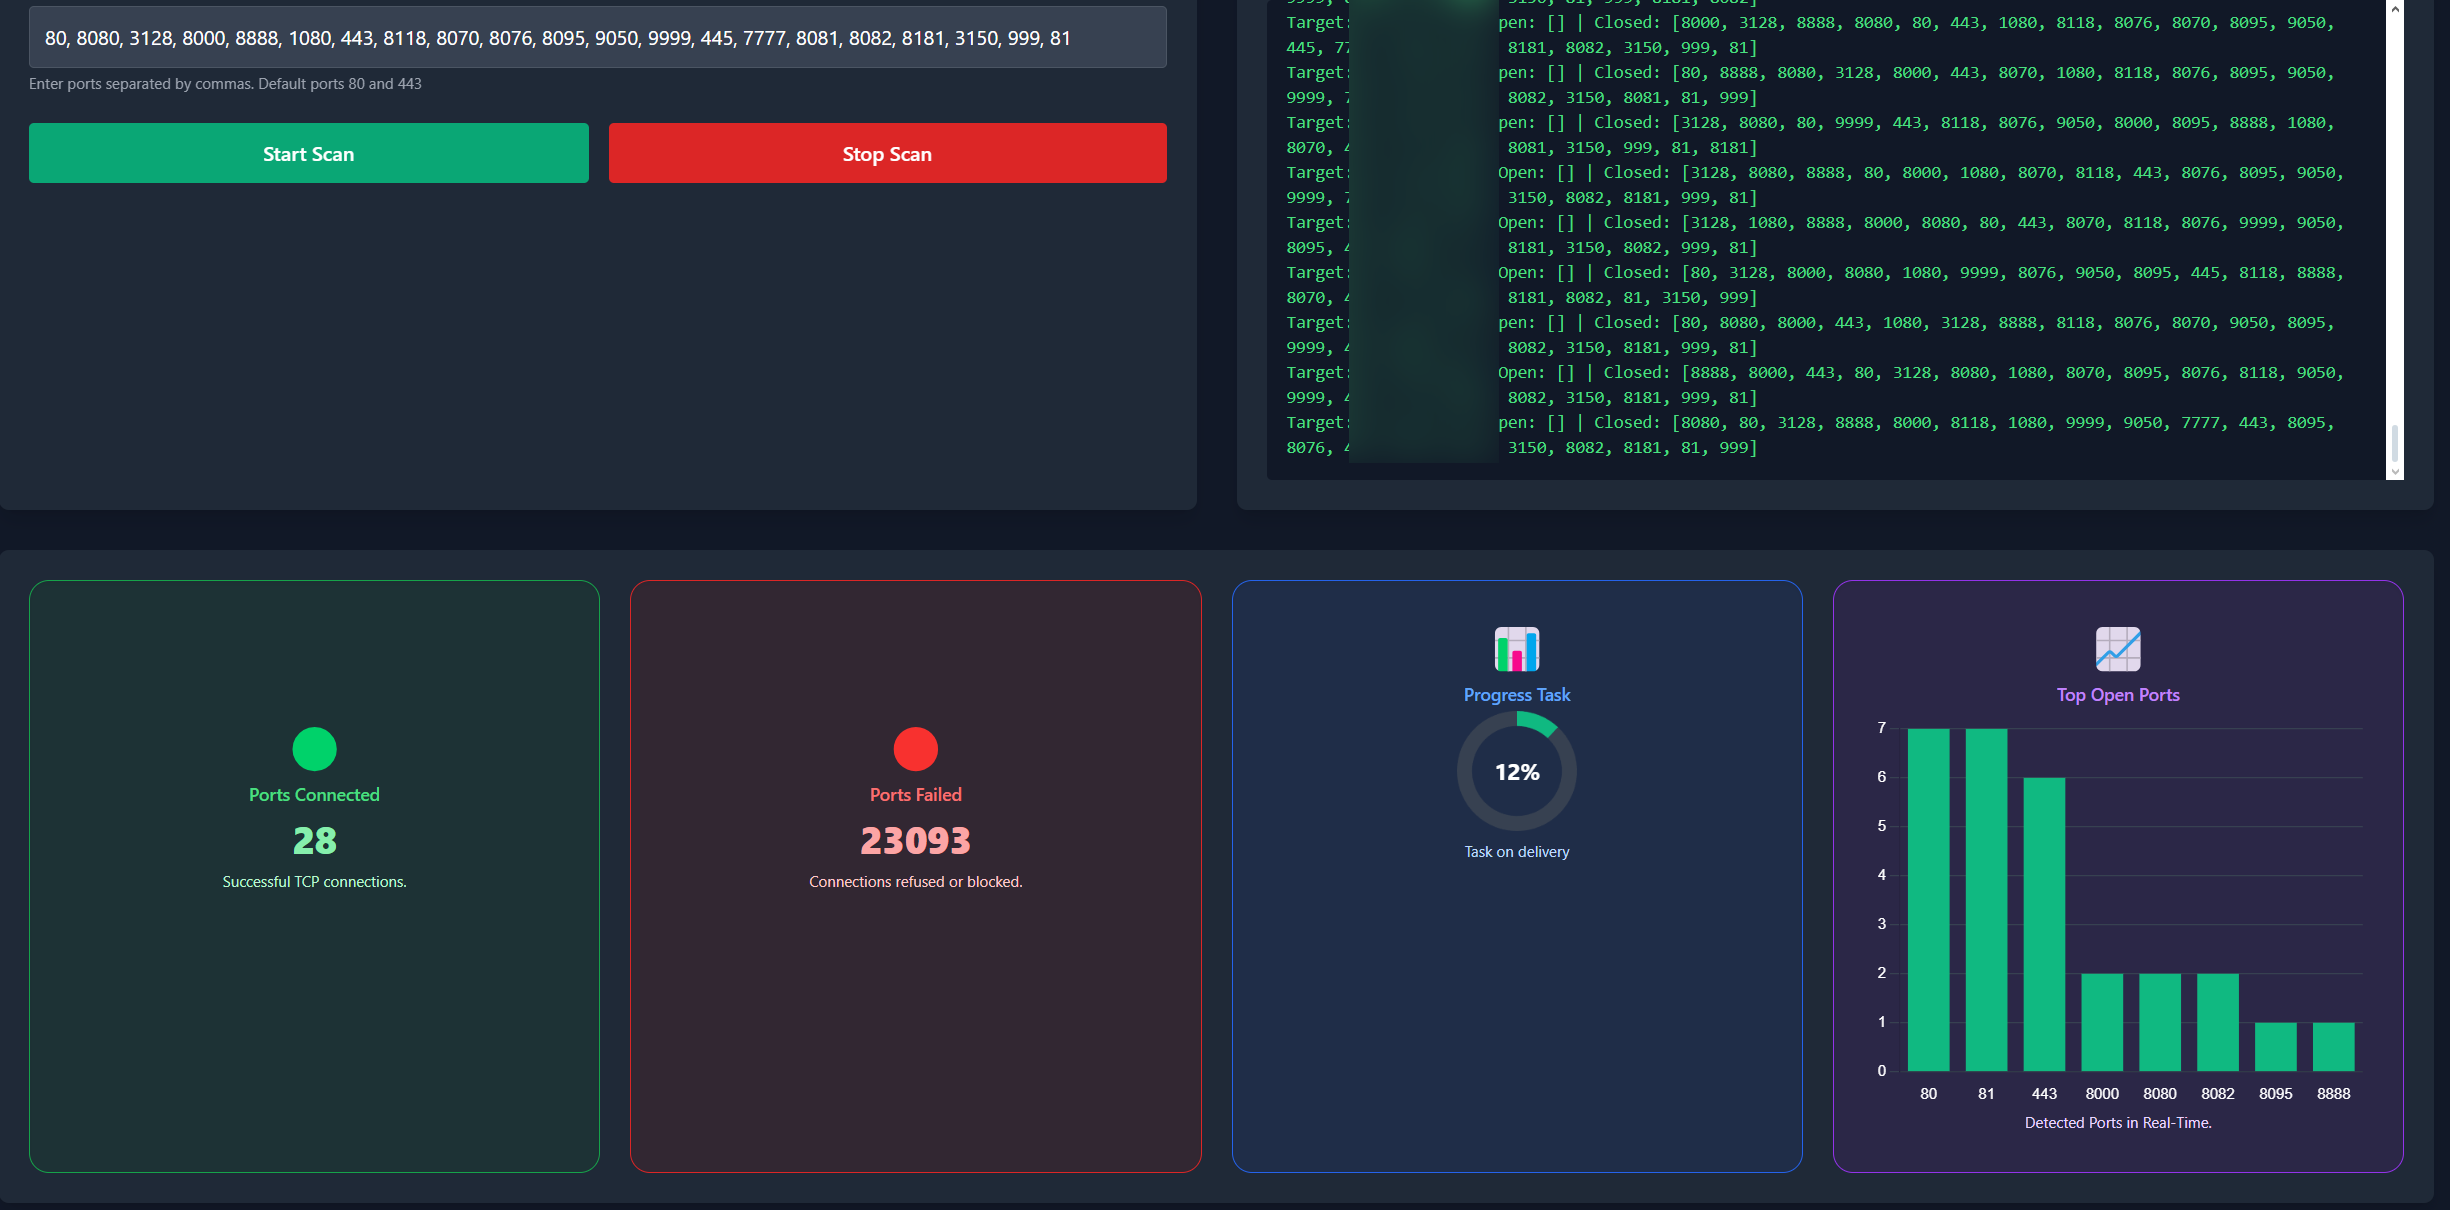Click the red Ports Failed circle icon
Screen dimensions: 2450x1210
(915, 749)
